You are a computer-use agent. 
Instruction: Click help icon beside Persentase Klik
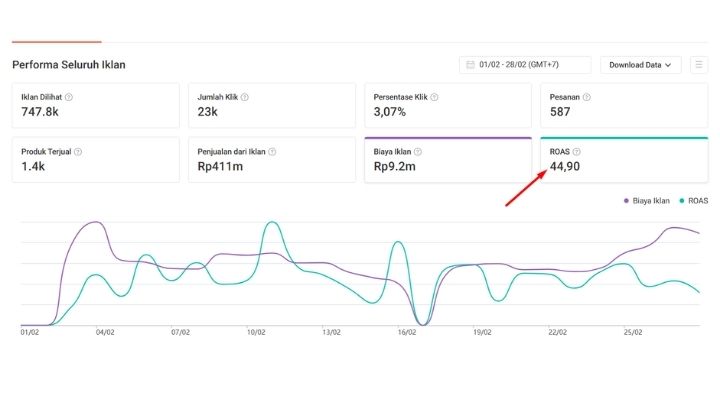point(434,97)
